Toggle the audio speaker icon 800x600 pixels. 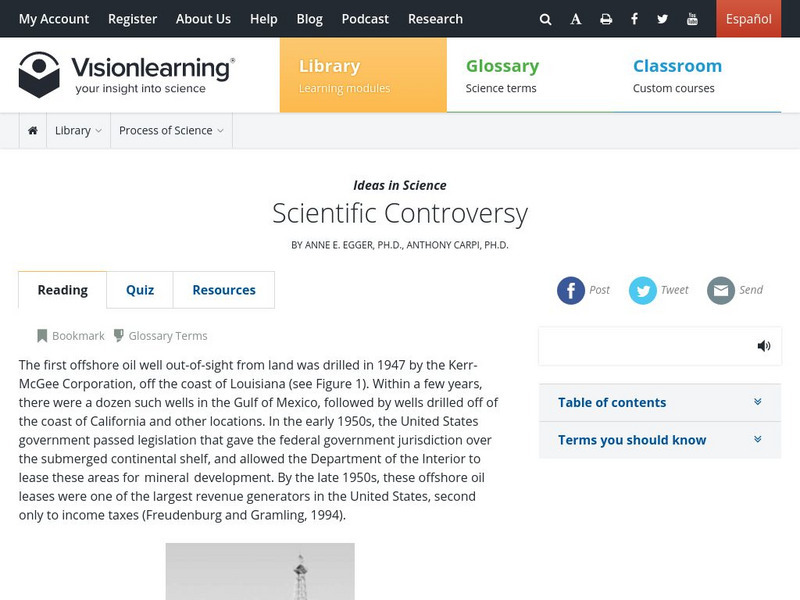click(x=764, y=346)
